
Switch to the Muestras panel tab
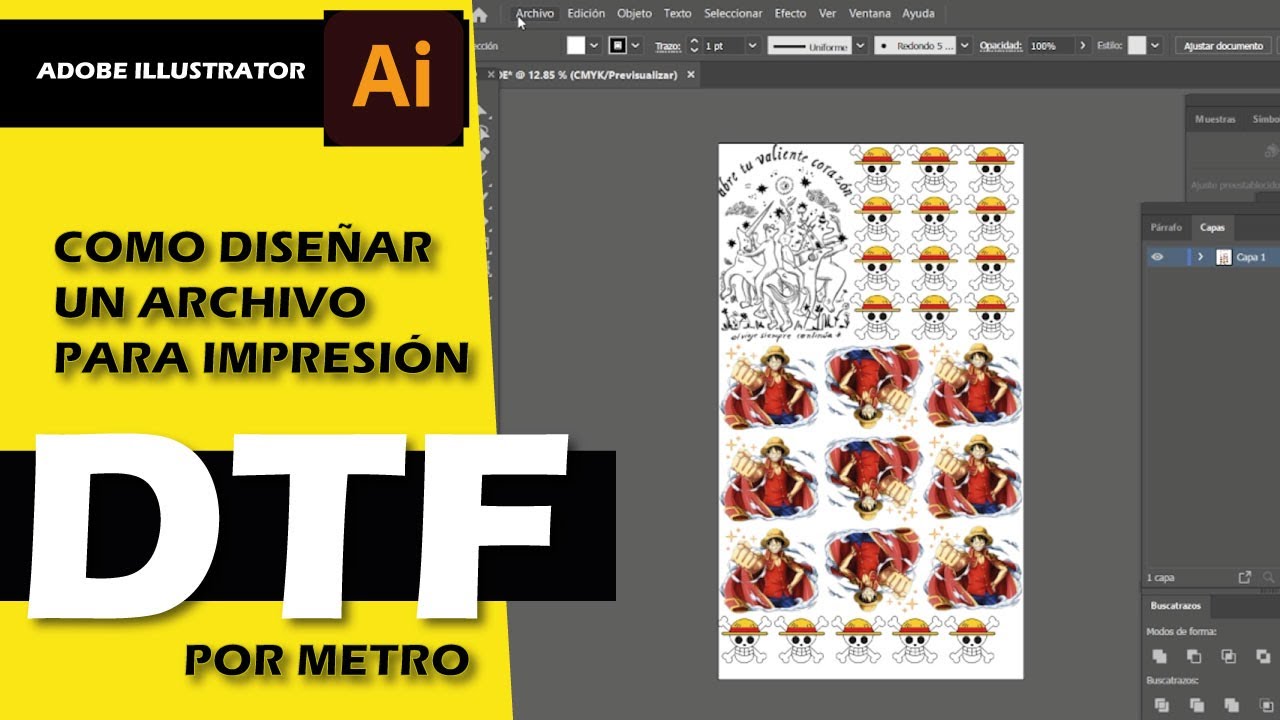click(x=1215, y=119)
